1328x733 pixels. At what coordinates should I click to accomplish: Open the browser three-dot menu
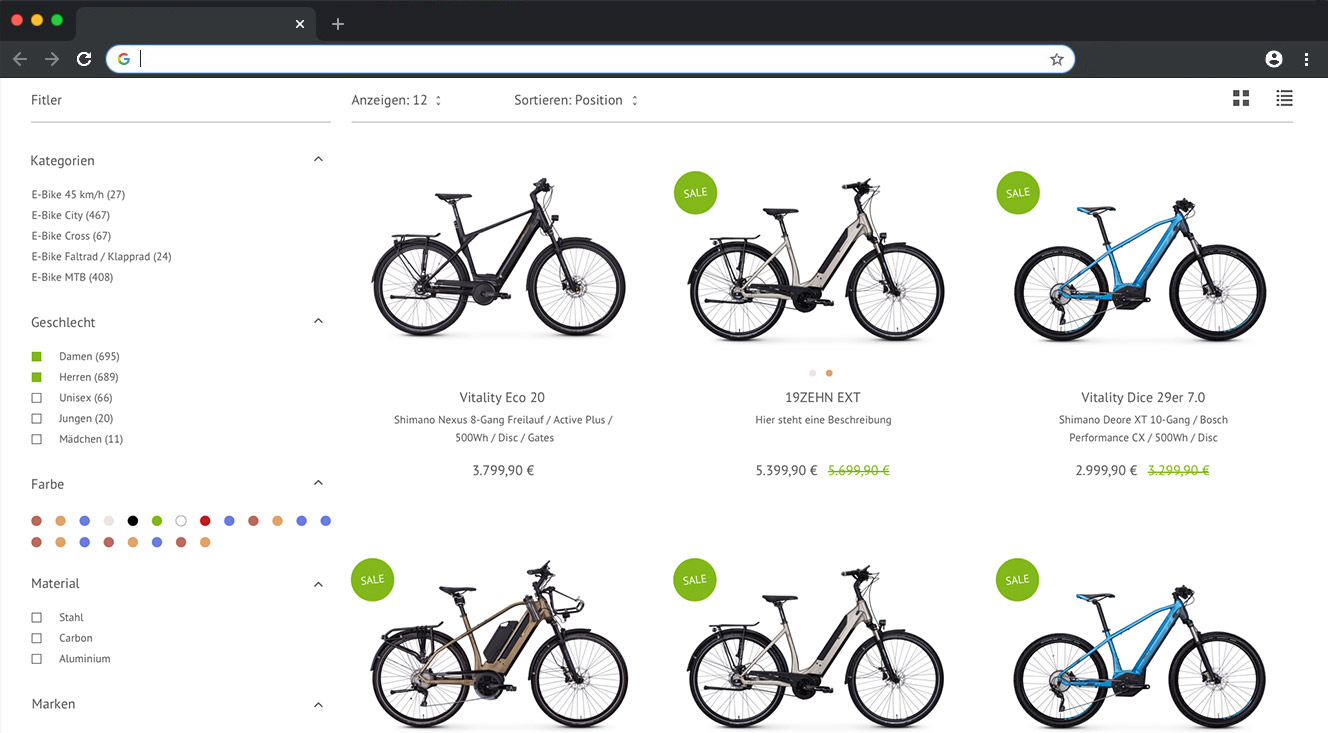point(1306,60)
